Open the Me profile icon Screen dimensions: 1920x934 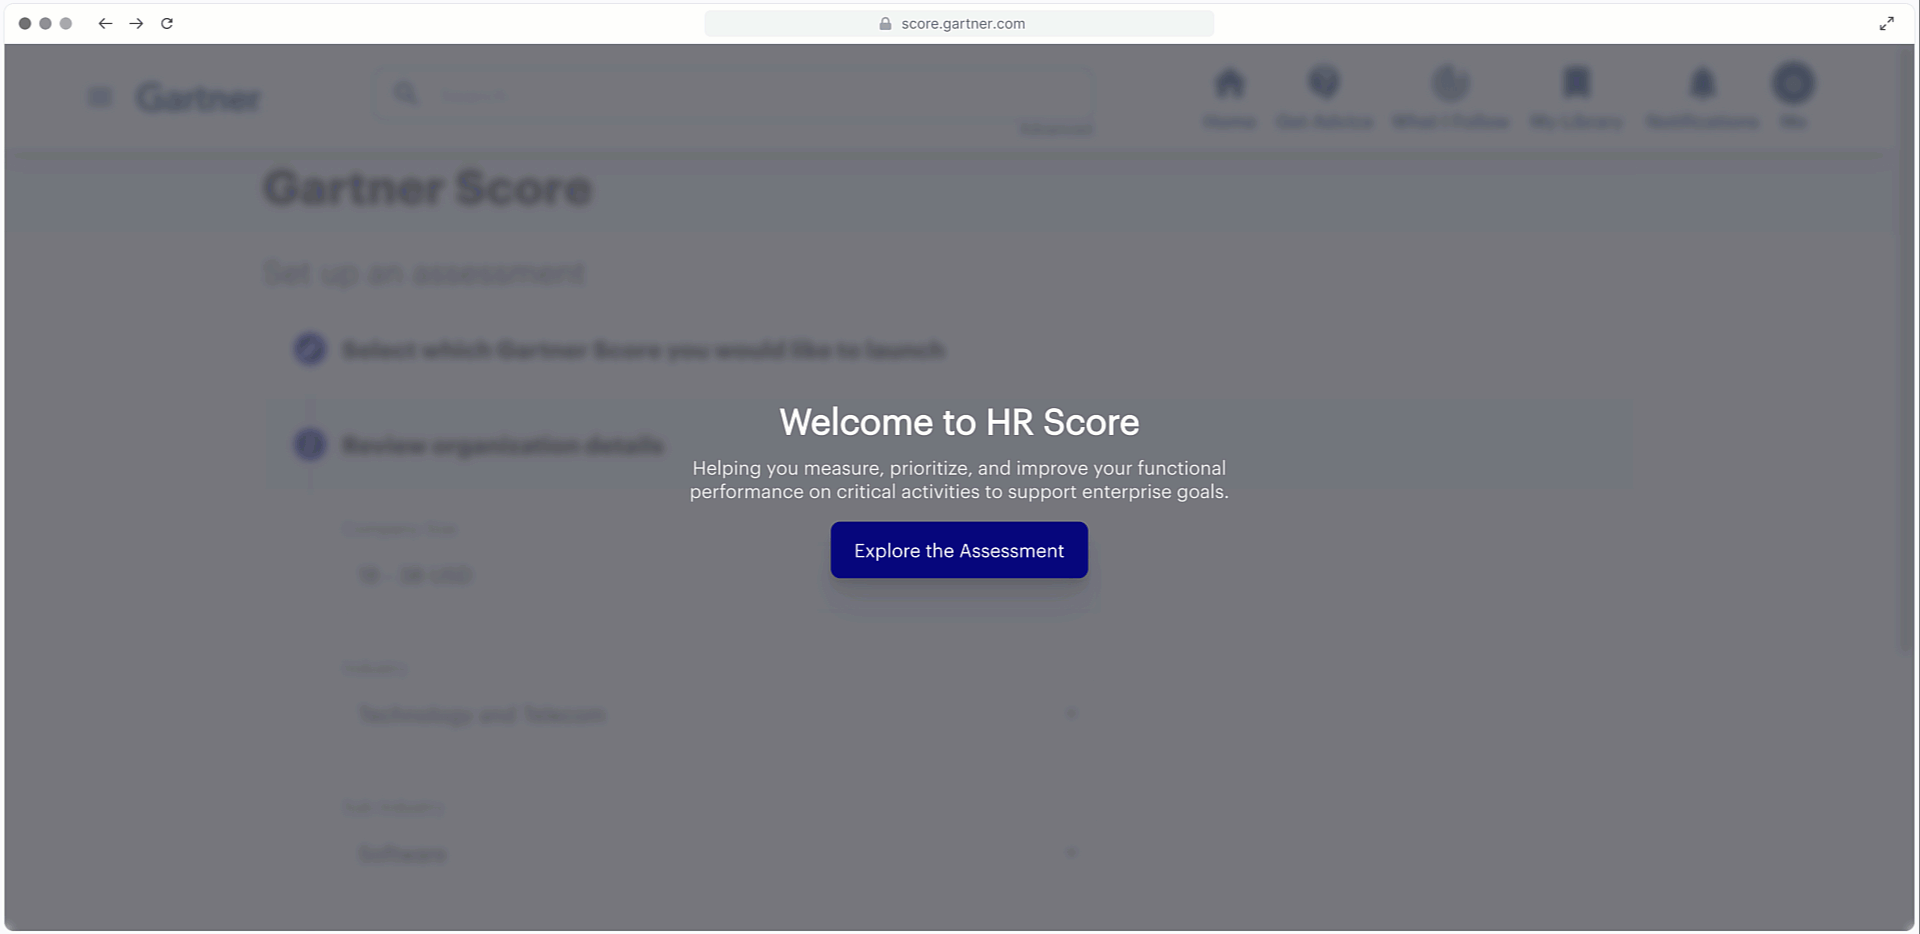1794,87
